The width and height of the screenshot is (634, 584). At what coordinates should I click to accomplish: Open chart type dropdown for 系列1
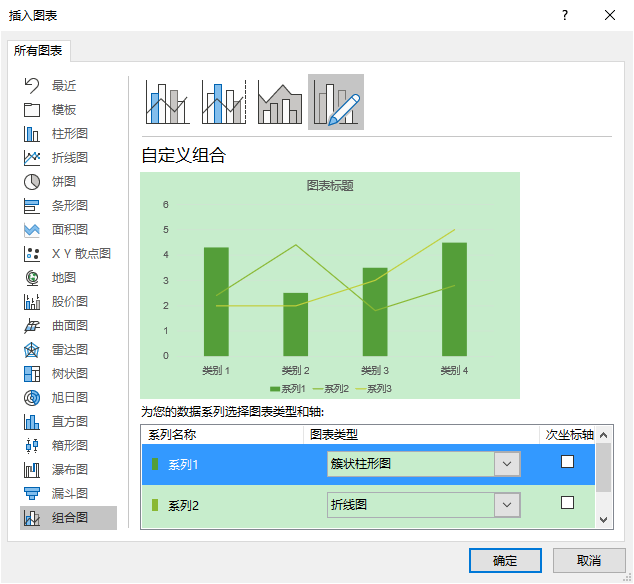click(x=508, y=464)
